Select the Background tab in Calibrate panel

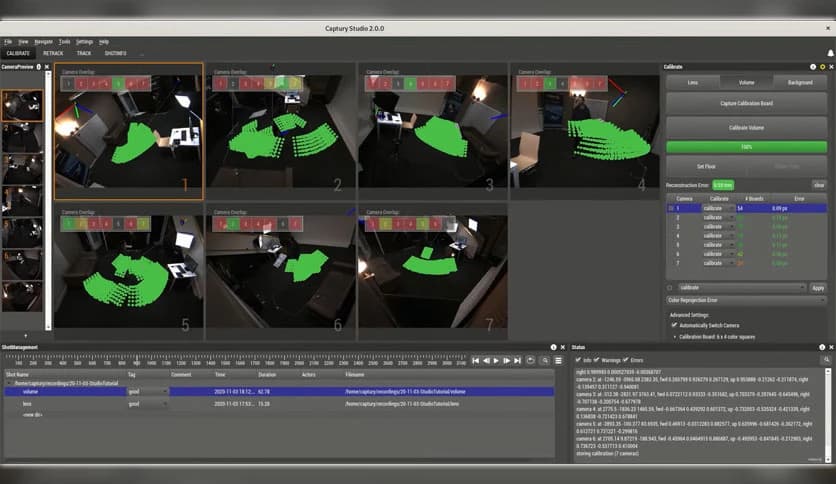tap(800, 83)
